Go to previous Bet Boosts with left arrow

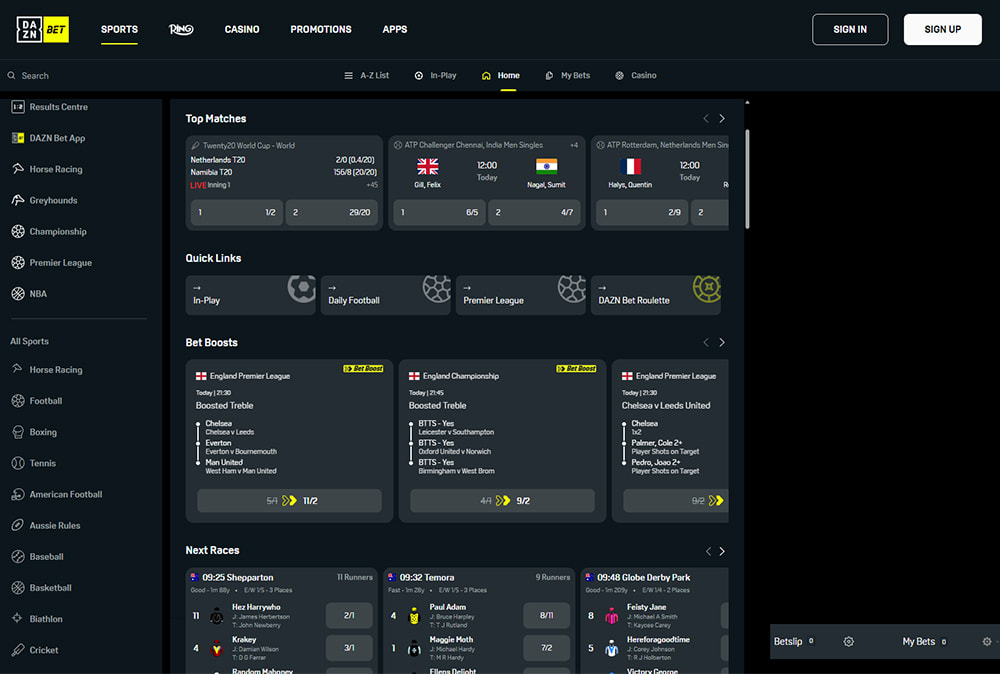click(706, 342)
